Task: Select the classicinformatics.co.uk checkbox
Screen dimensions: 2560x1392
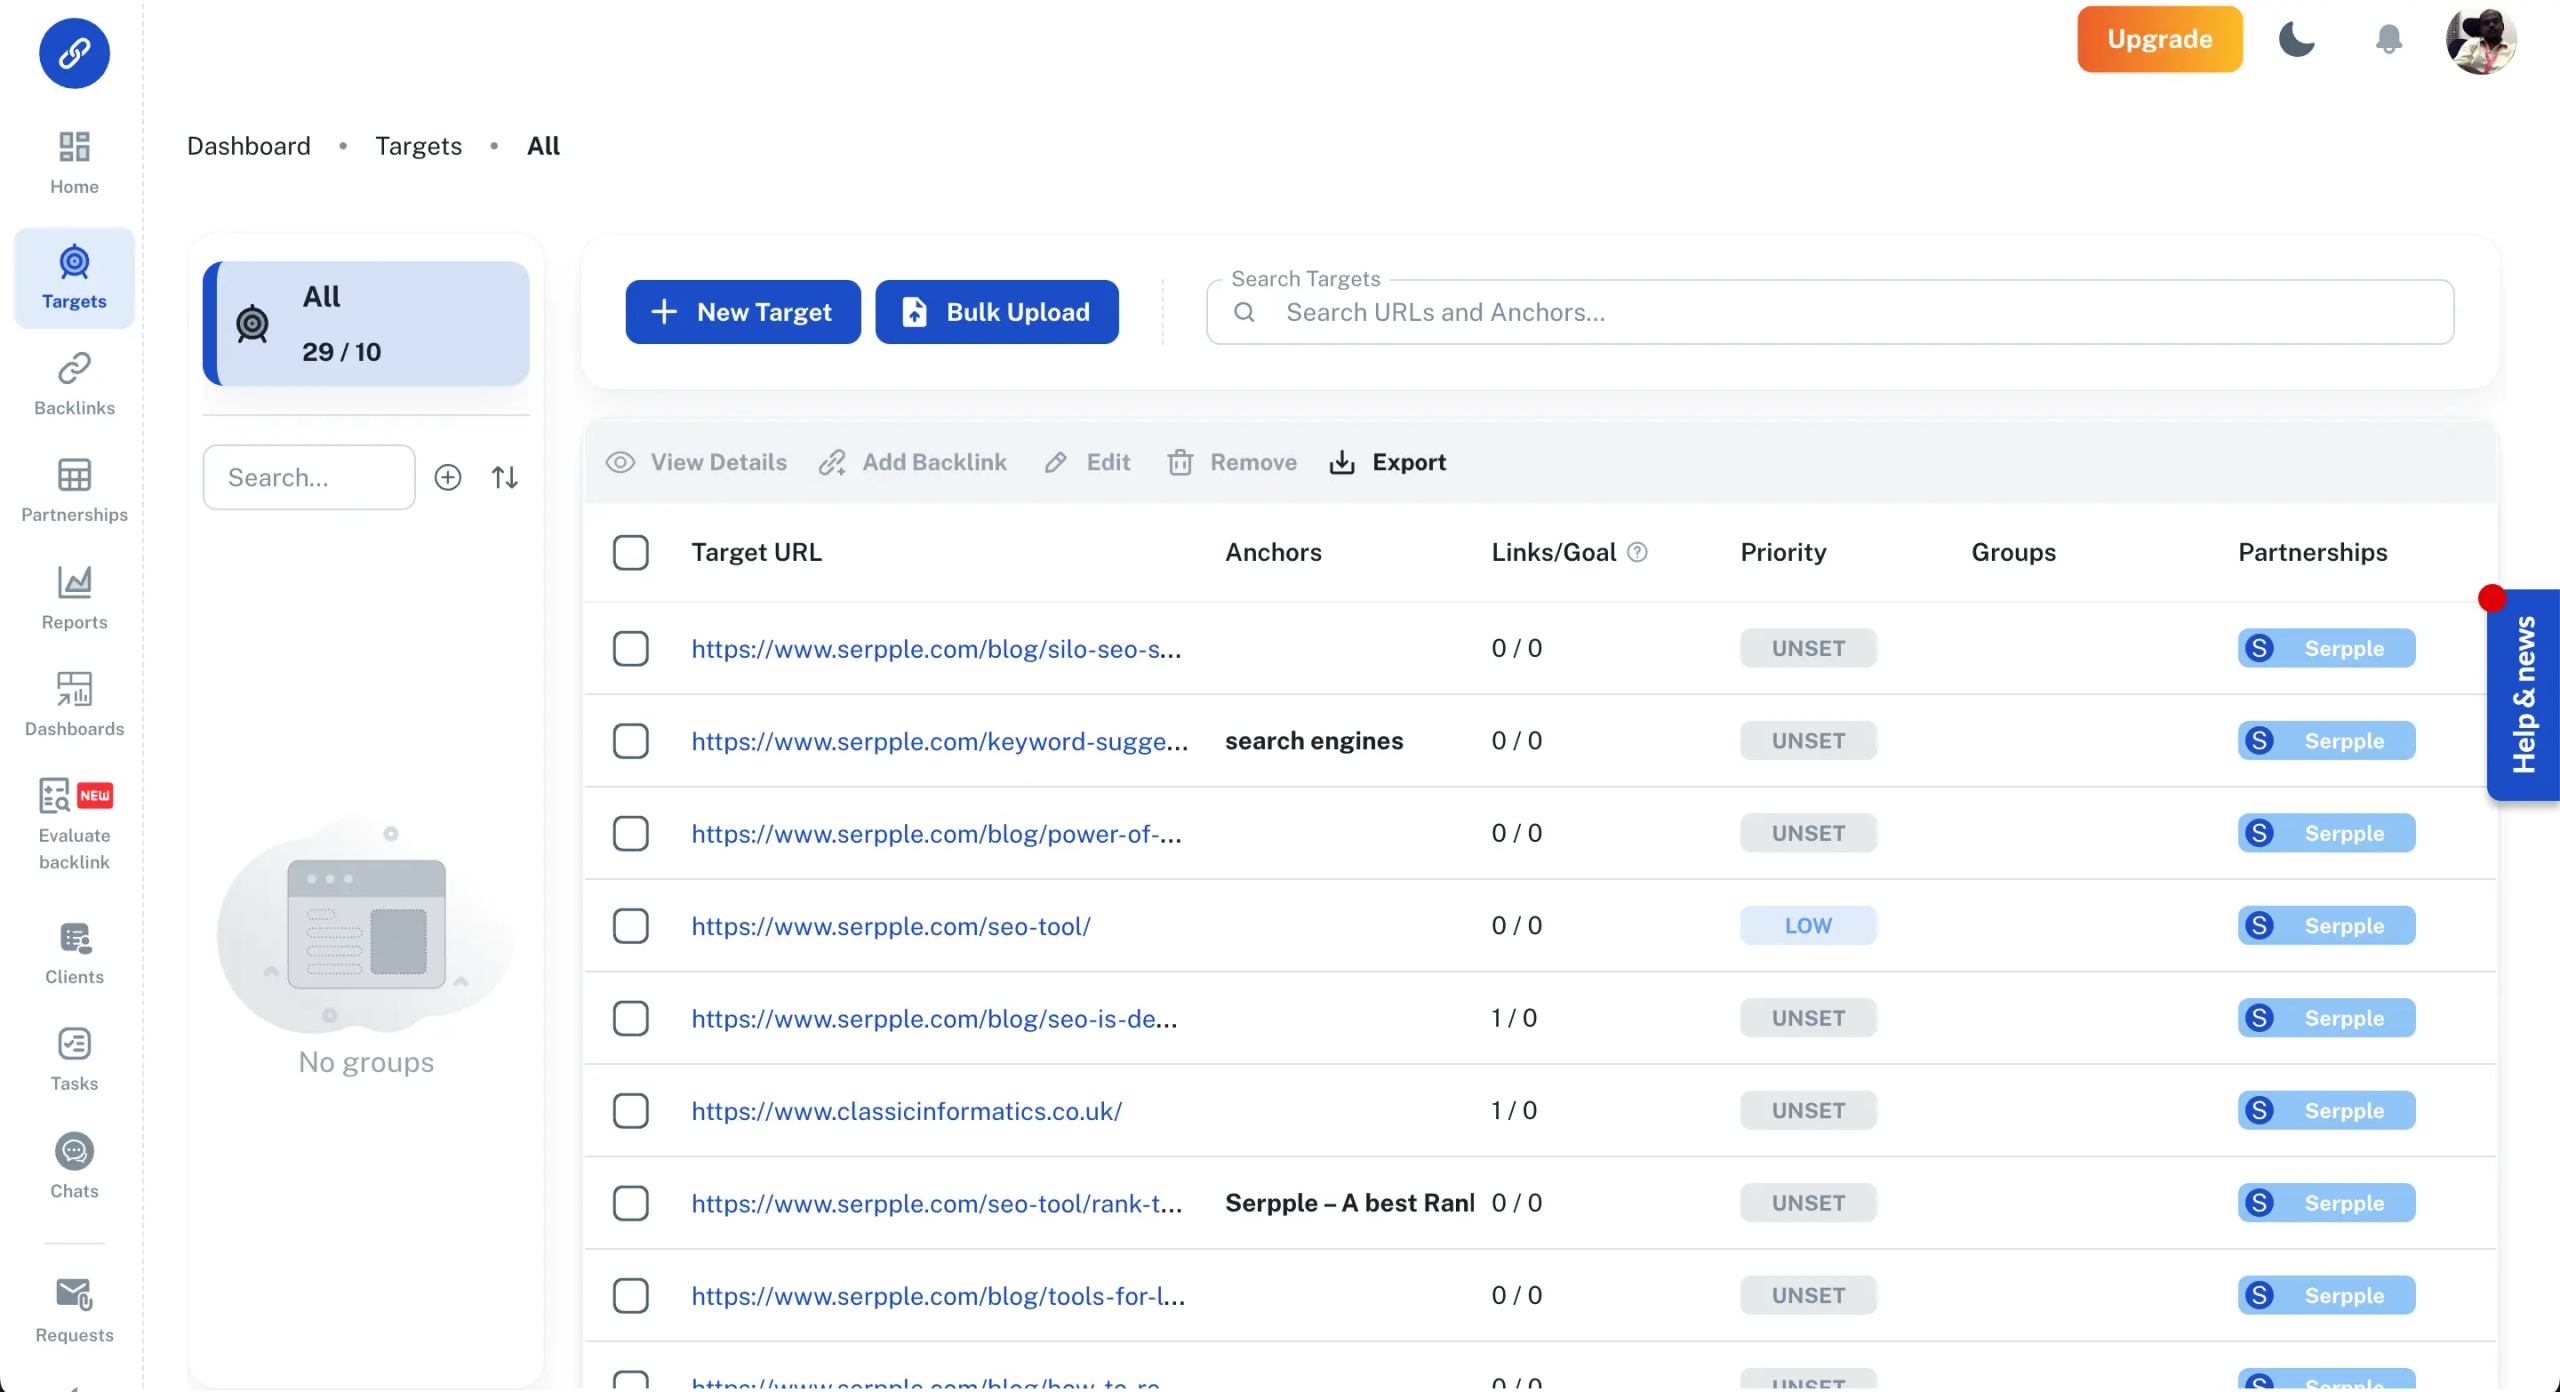Action: tap(631, 1110)
